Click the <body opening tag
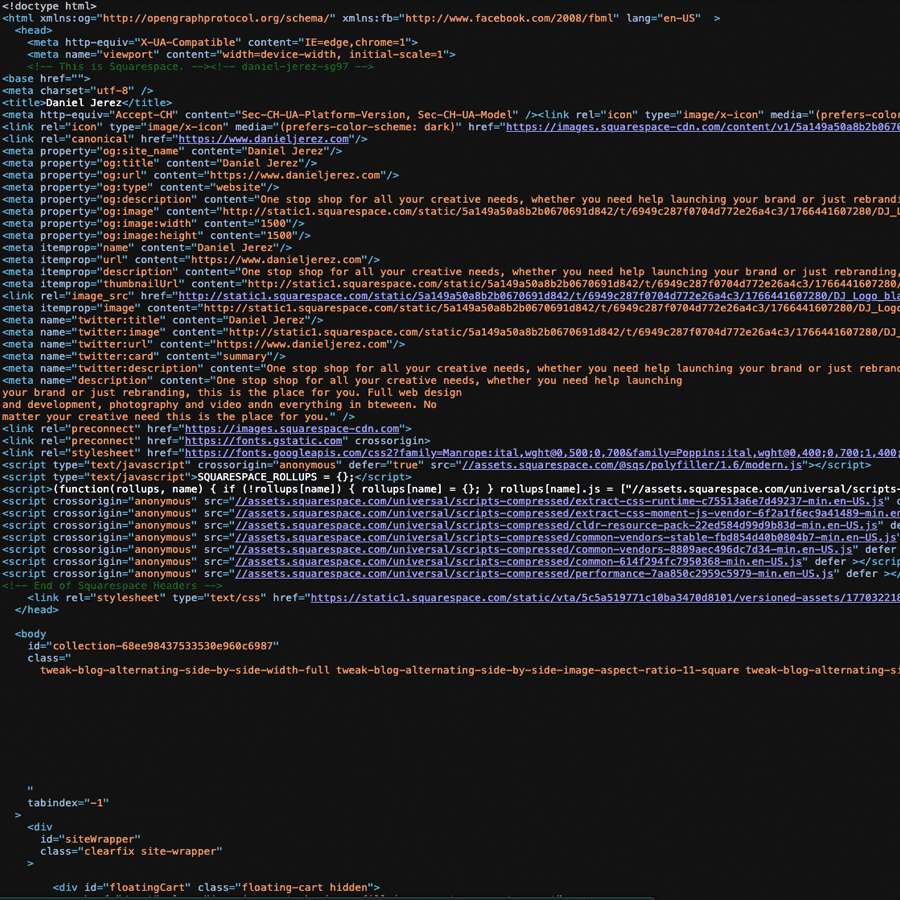The image size is (900, 900). 30,634
